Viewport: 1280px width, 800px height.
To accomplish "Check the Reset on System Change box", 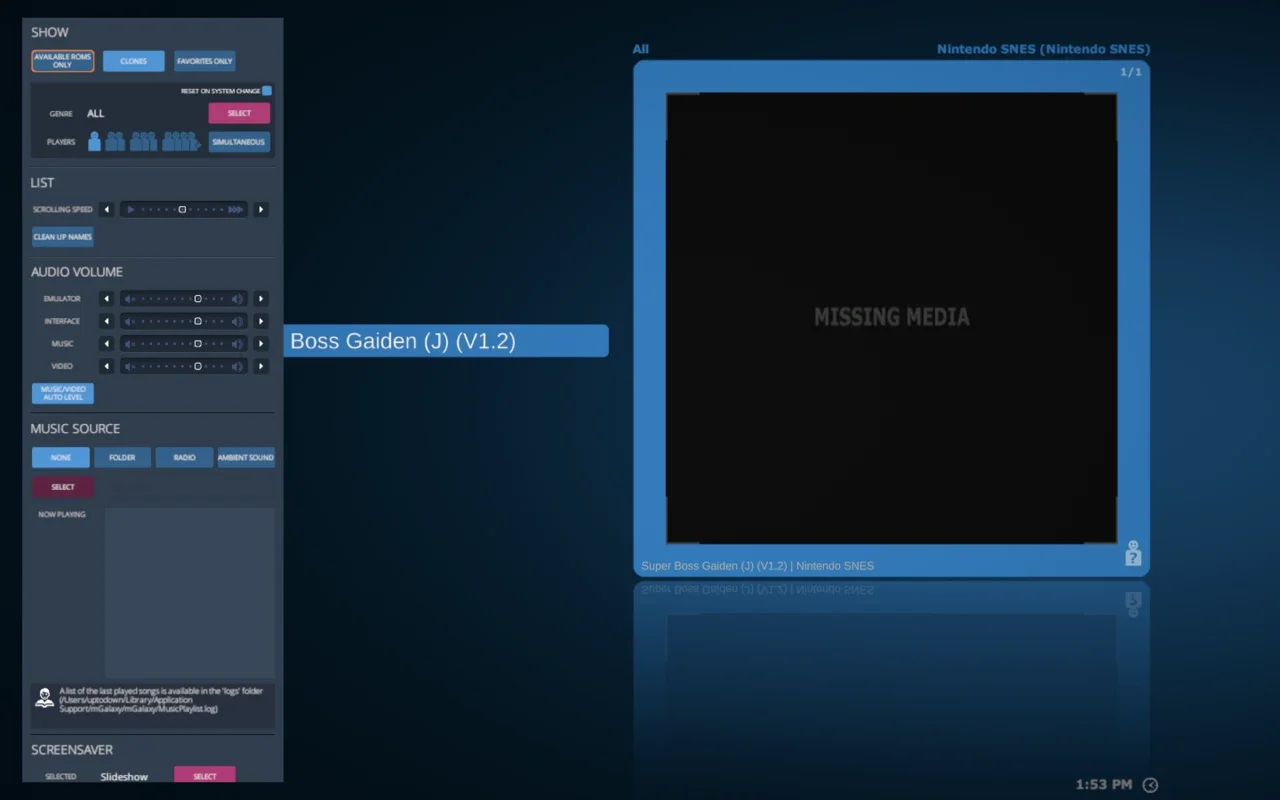I will [x=267, y=91].
